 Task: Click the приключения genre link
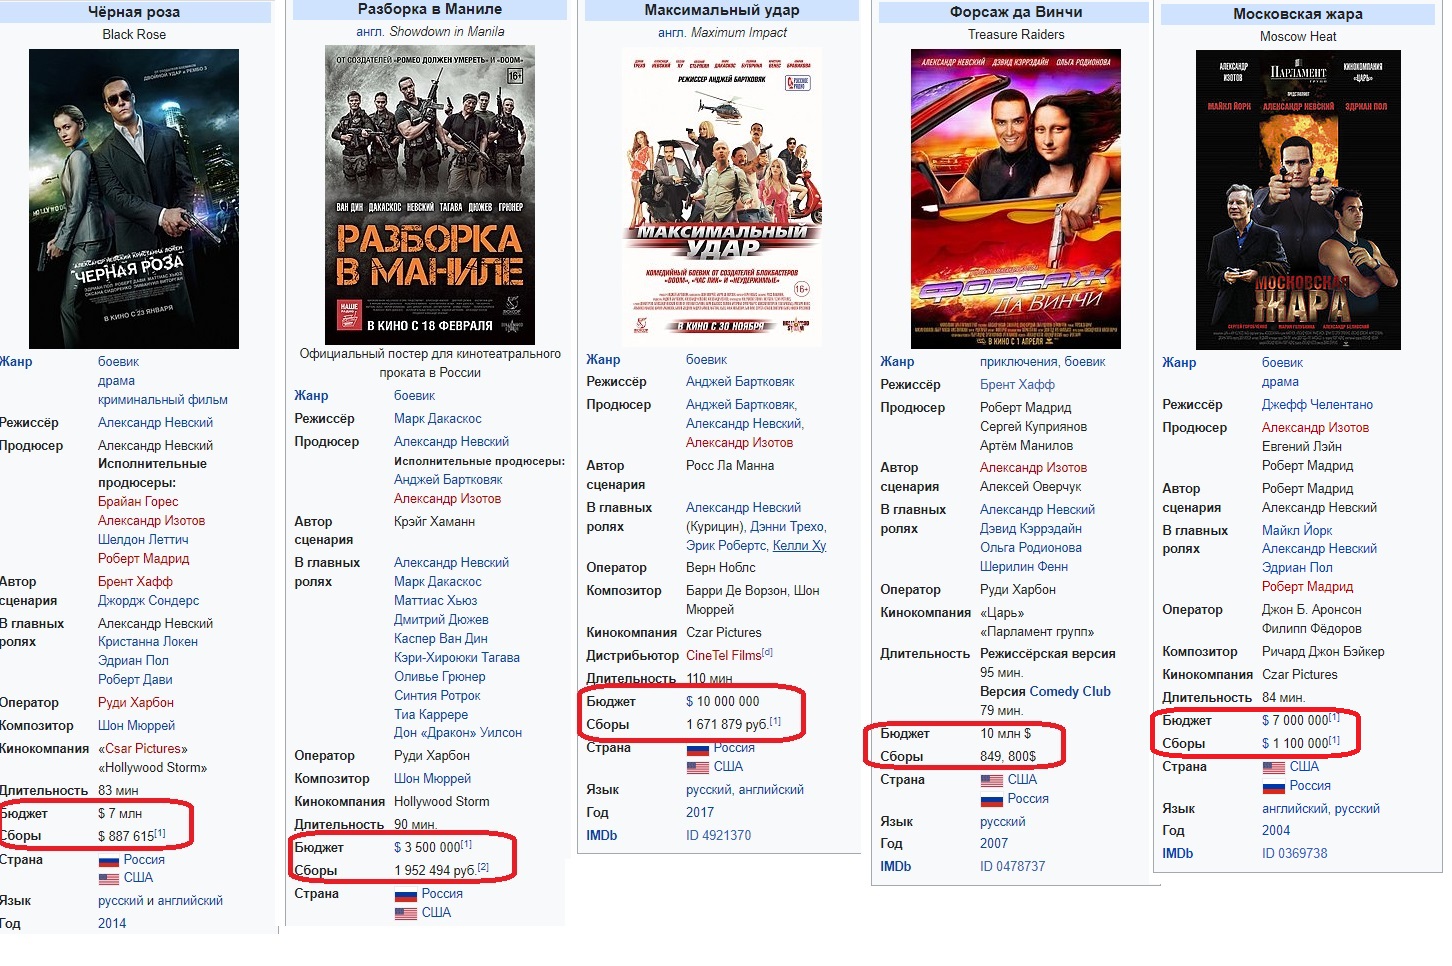coord(1018,362)
